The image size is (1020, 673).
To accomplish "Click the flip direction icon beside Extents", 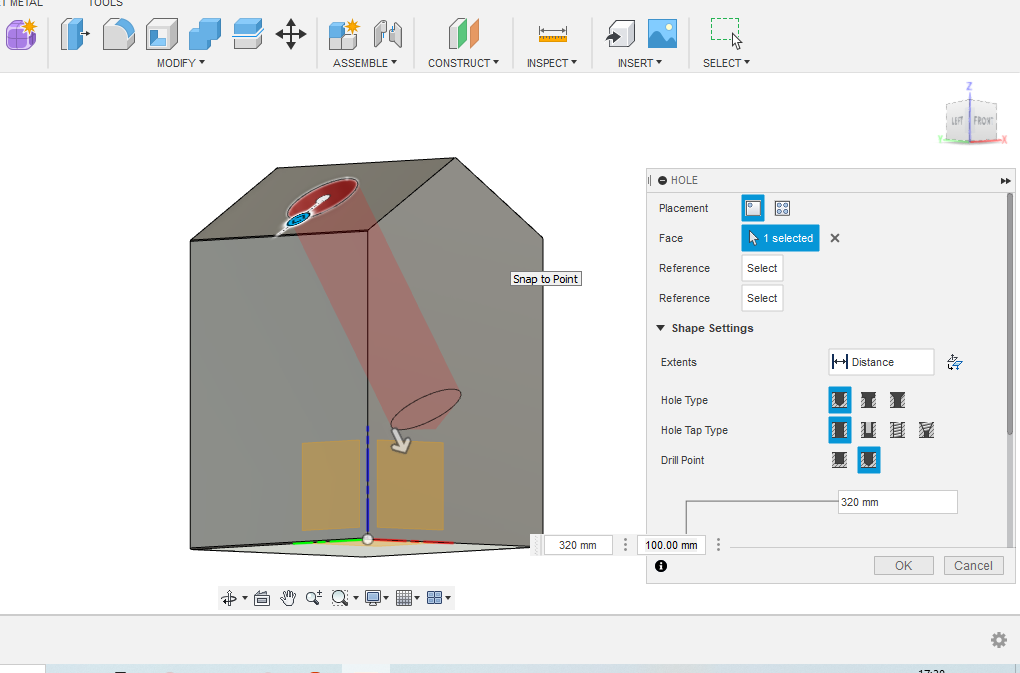I will (954, 362).
